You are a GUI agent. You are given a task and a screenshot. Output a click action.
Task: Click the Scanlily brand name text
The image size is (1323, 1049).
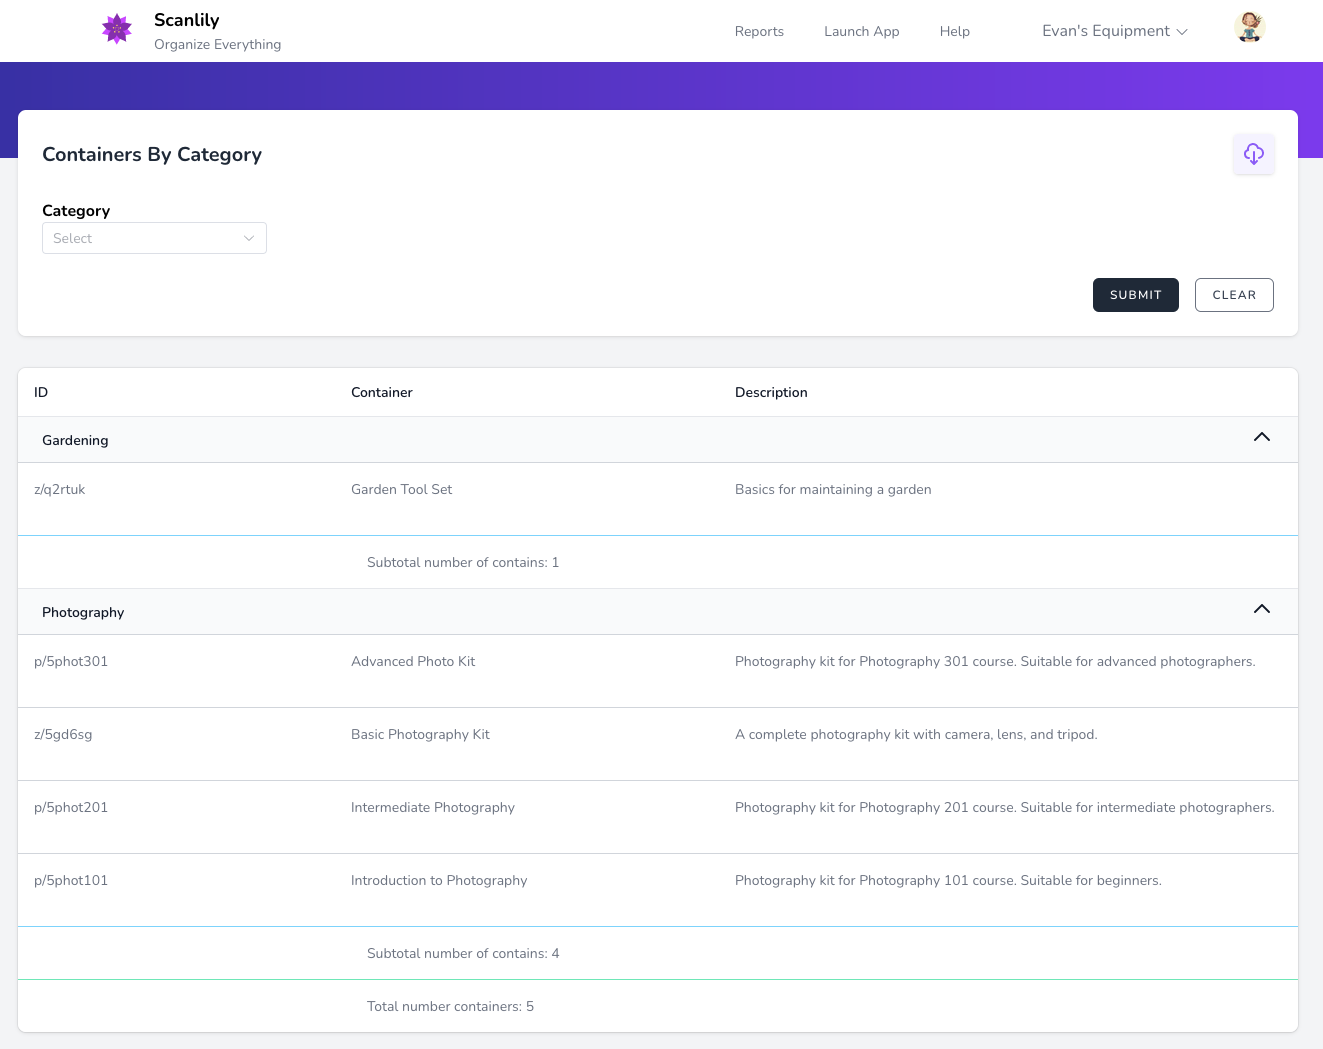click(x=187, y=20)
